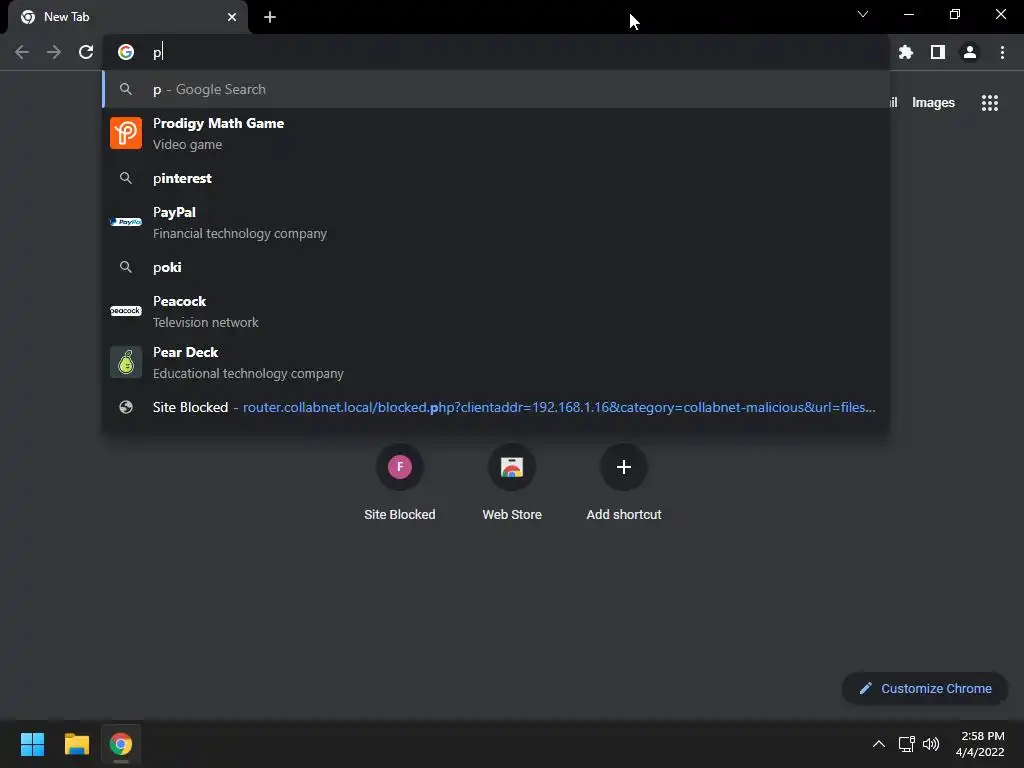Click the Prodigy Math Game icon
Image resolution: width=1024 pixels, height=768 pixels.
point(126,133)
